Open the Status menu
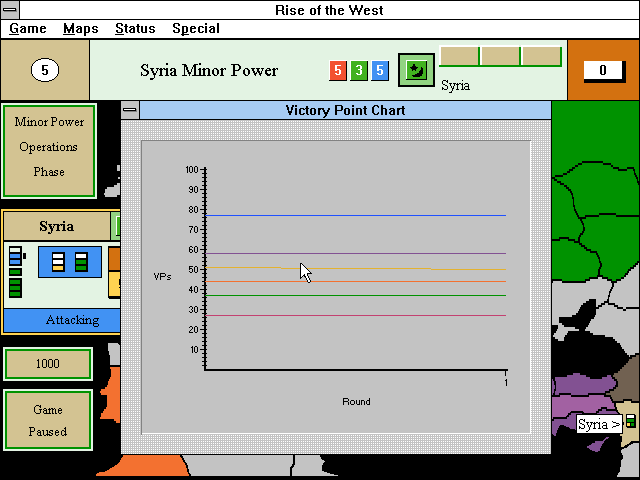This screenshot has height=480, width=640. [x=135, y=29]
